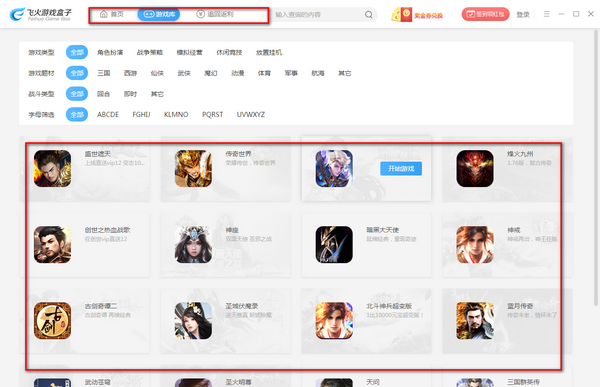
Task: Select the 放置挂机 game type filter
Action: pos(269,52)
